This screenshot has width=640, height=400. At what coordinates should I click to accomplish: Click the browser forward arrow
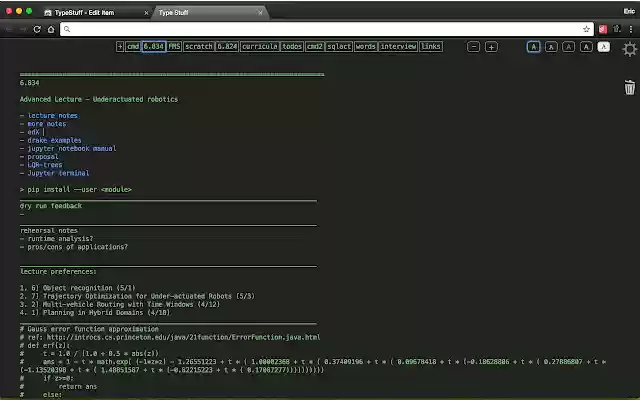pos(23,29)
